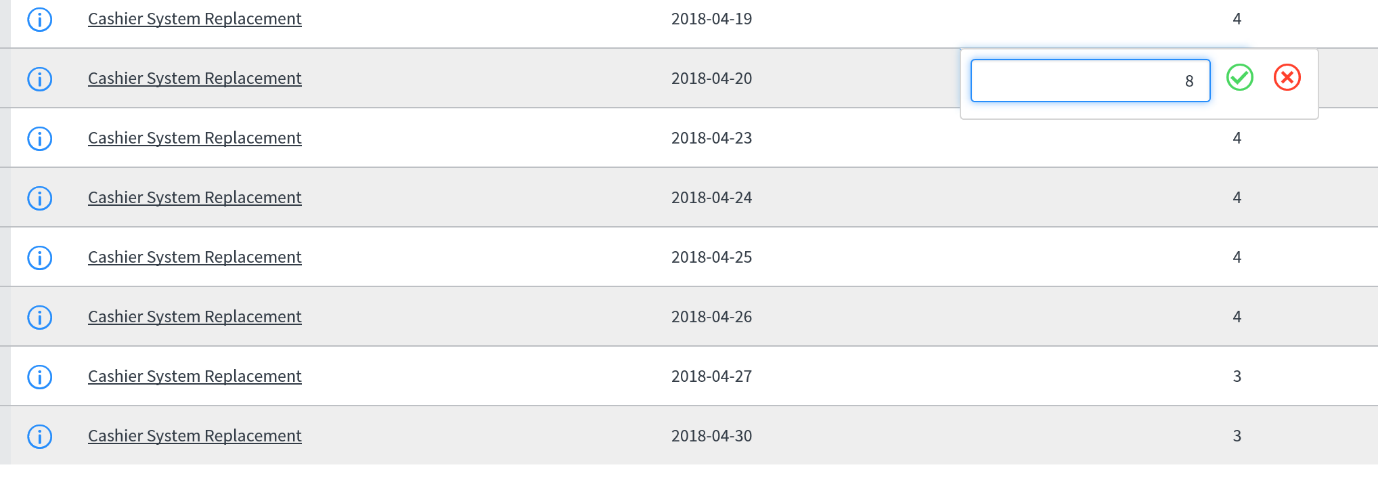The image size is (1378, 478).
Task: Edit the hours value 3 on 2018-04-27
Action: pos(1237,377)
